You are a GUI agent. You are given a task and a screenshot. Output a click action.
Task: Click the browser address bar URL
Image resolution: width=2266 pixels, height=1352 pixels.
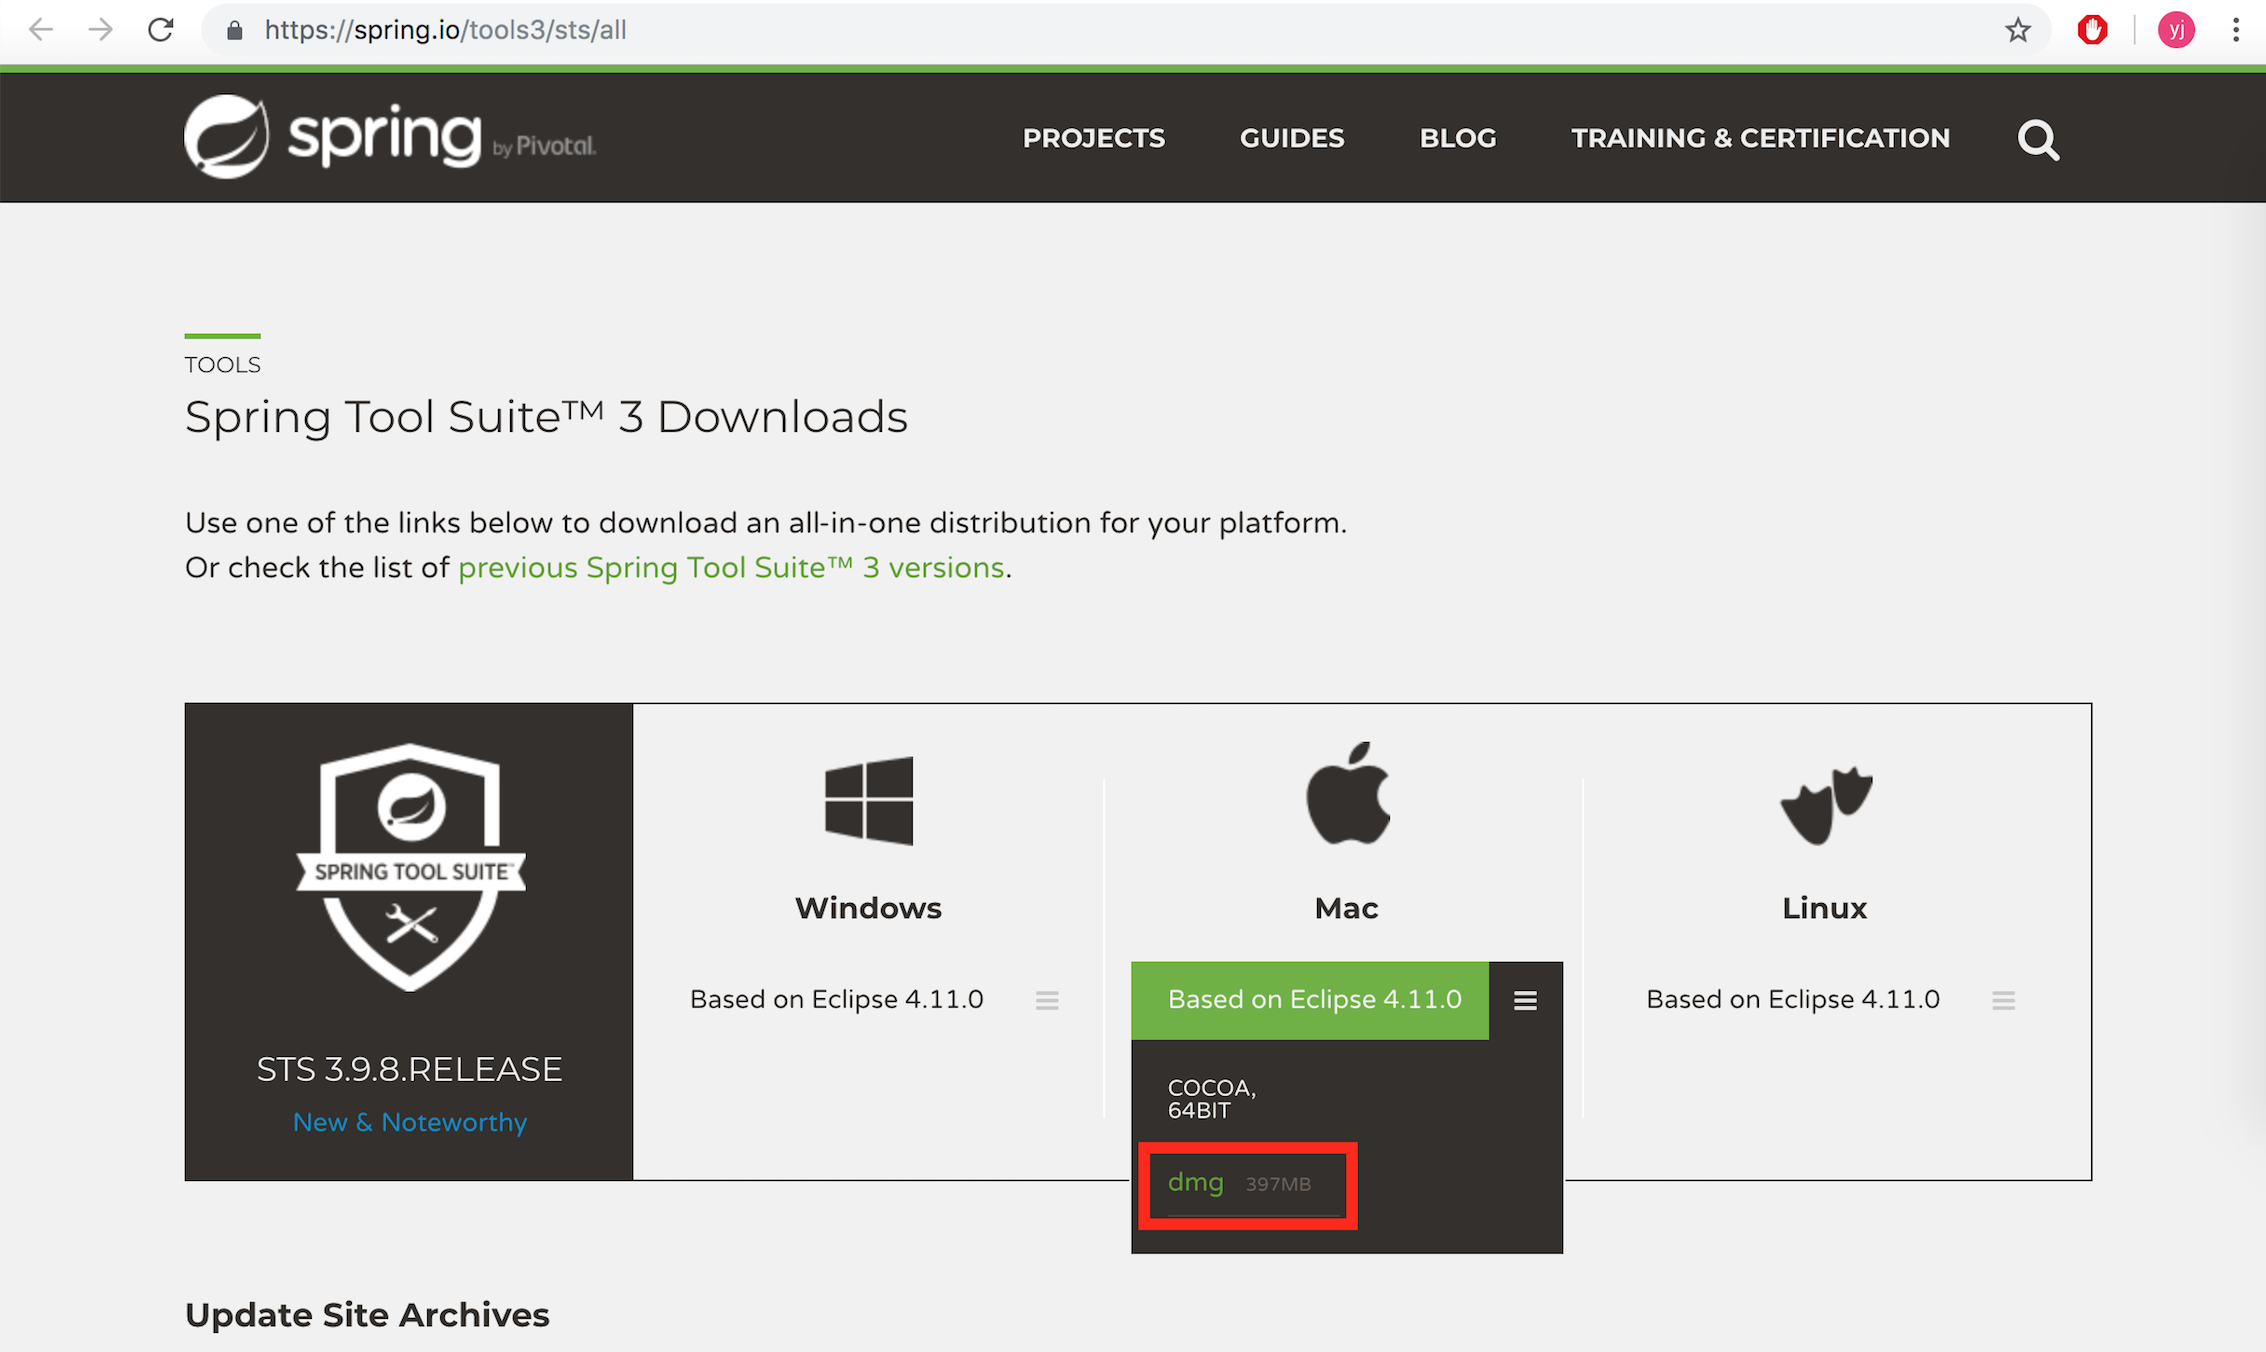(445, 30)
